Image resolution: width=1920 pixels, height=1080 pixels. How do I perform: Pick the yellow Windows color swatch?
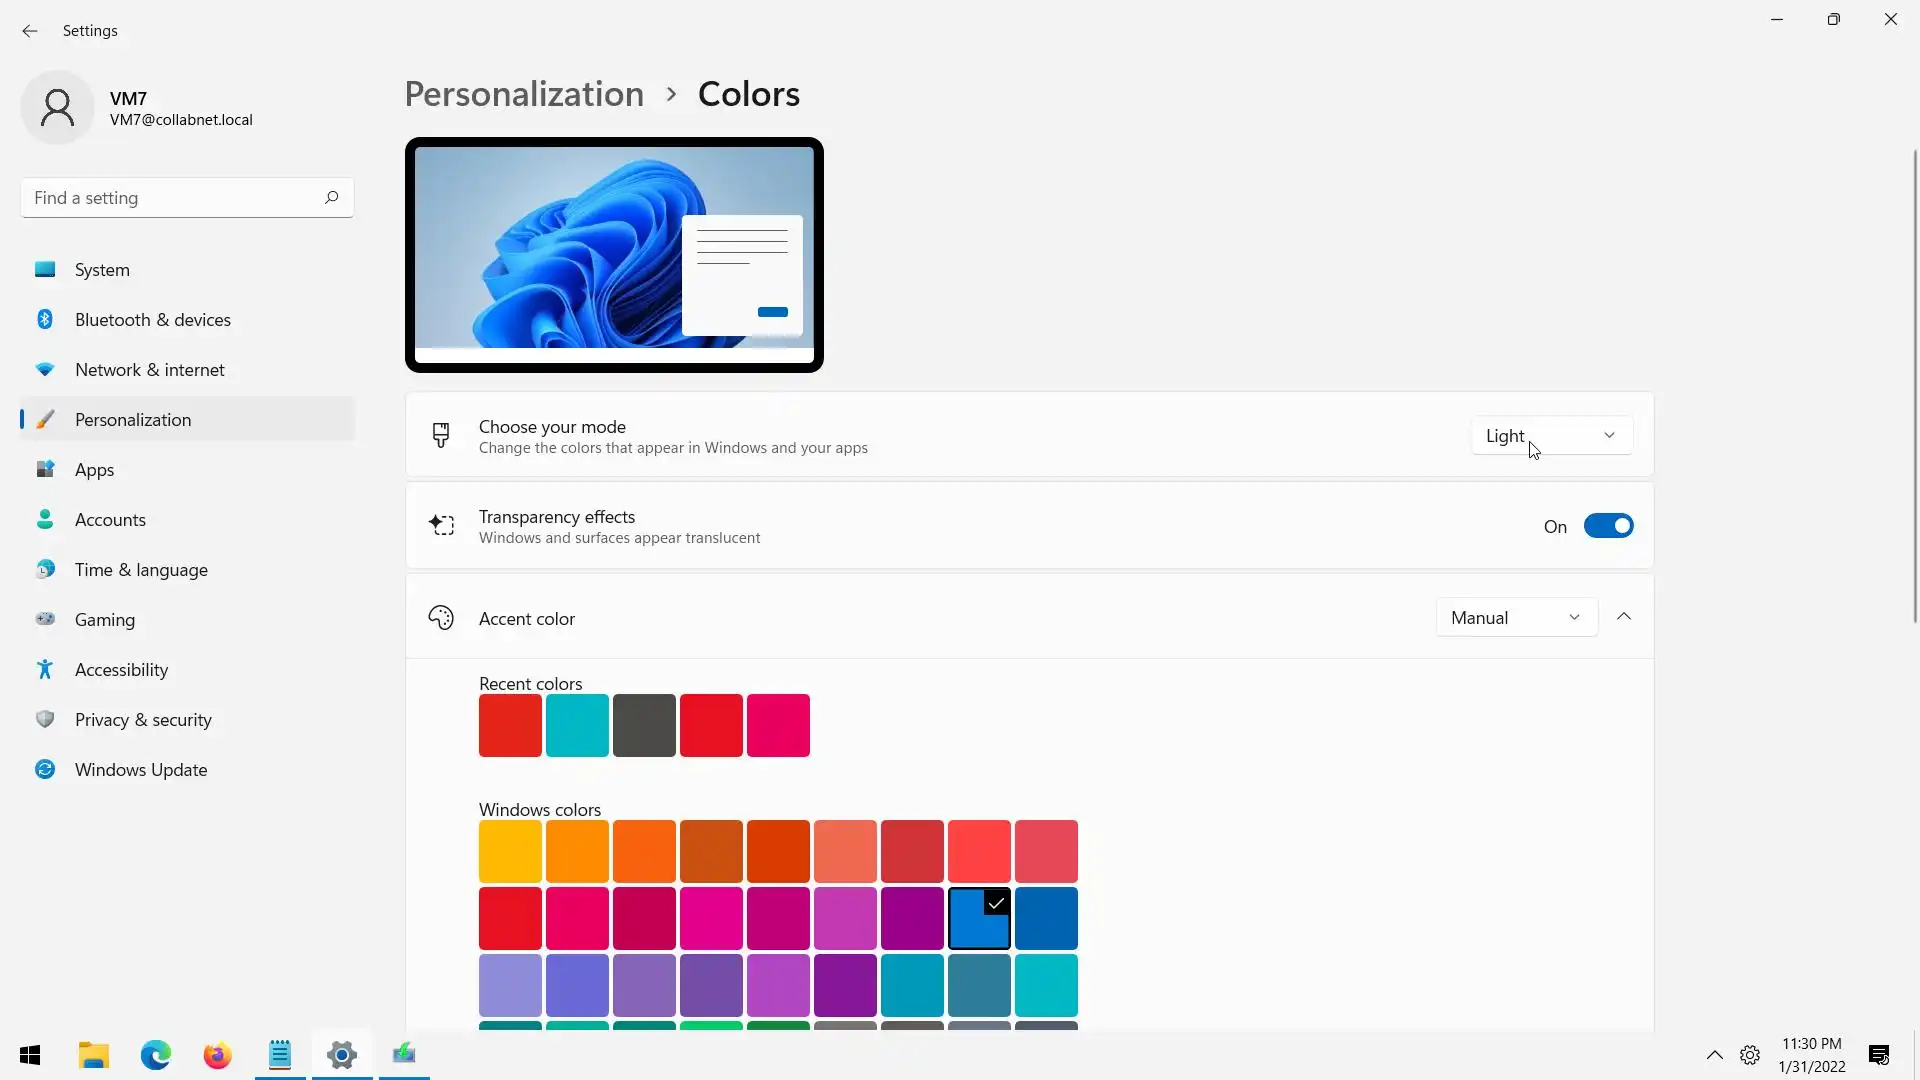(x=510, y=851)
